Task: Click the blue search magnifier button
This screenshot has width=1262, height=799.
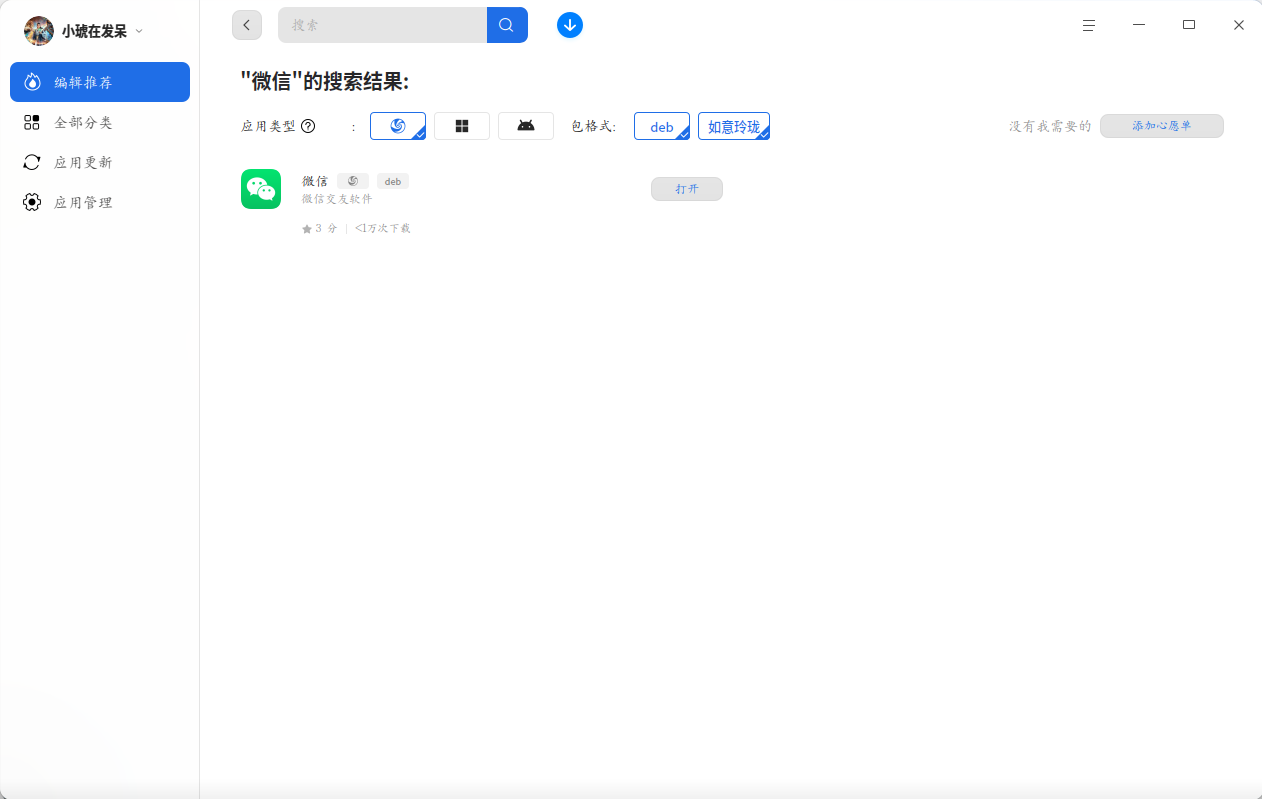Action: (507, 25)
